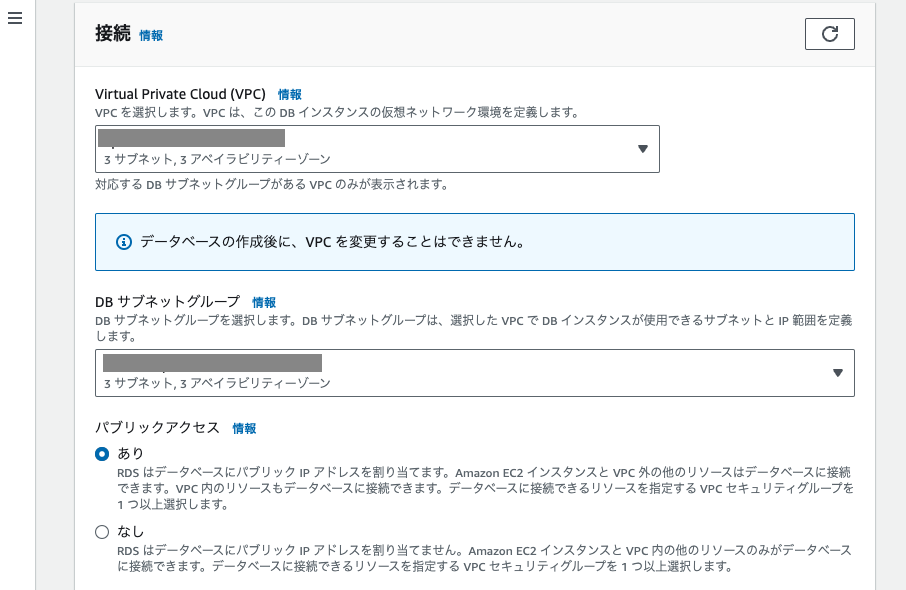The width and height of the screenshot is (906, 590).
Task: Click notice text データベースの作成後に、VPC を変更することはできません。
Action: pos(332,242)
